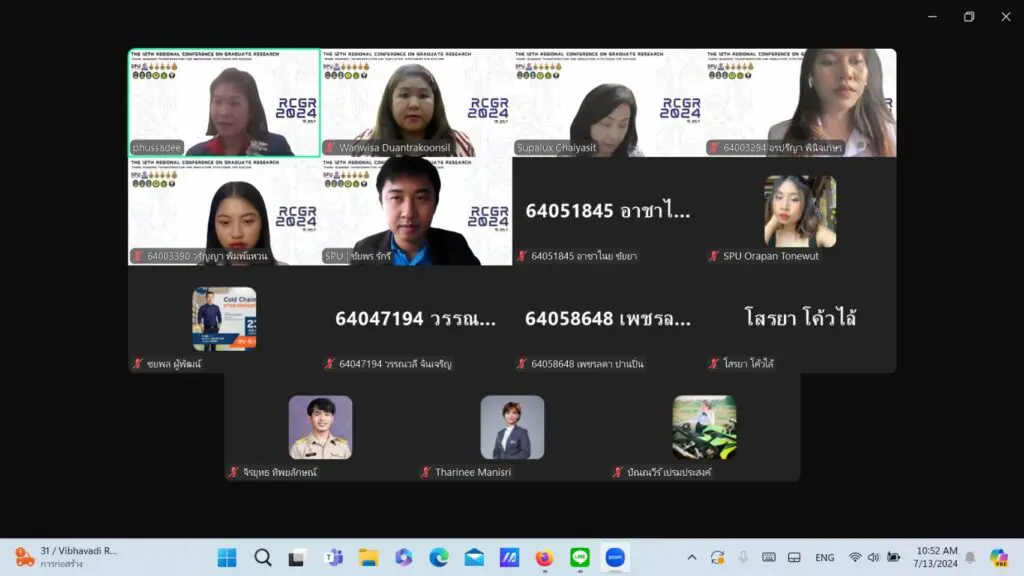Open Microsoft 365 Copilot app icon
The image size is (1024, 576).
click(404, 558)
